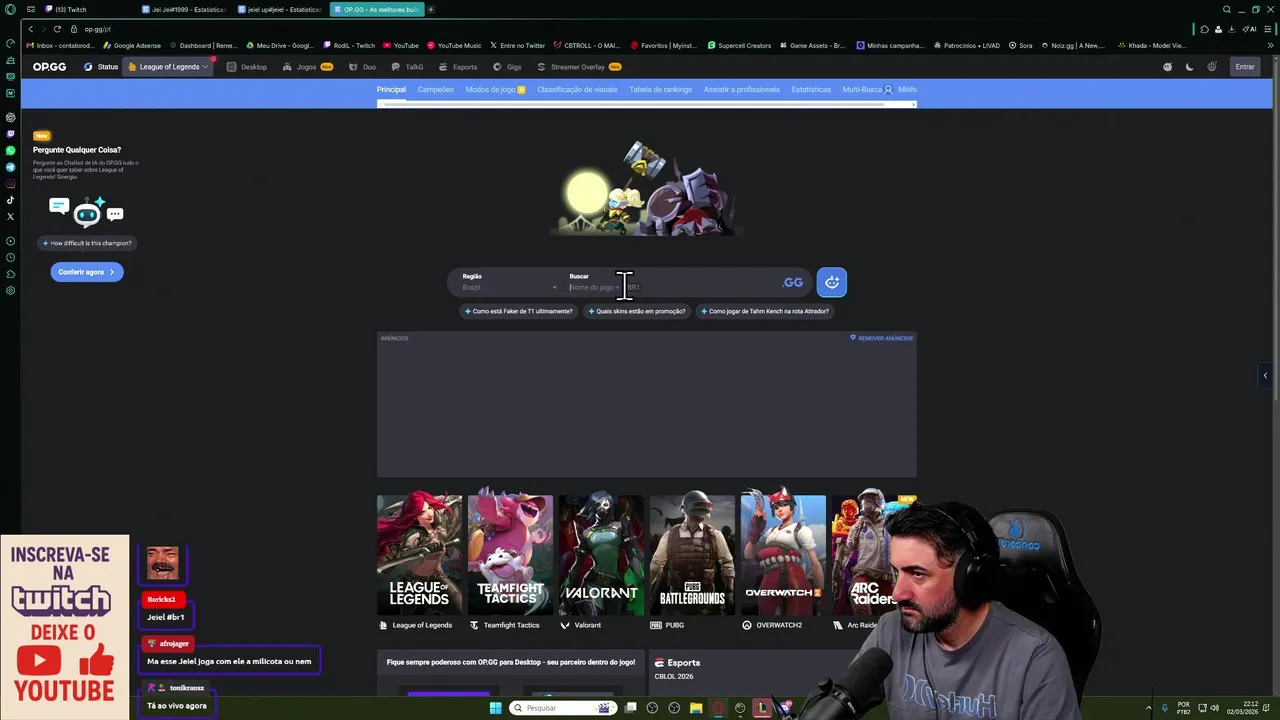
Task: Open the Sora bookmark
Action: pyautogui.click(x=1021, y=45)
